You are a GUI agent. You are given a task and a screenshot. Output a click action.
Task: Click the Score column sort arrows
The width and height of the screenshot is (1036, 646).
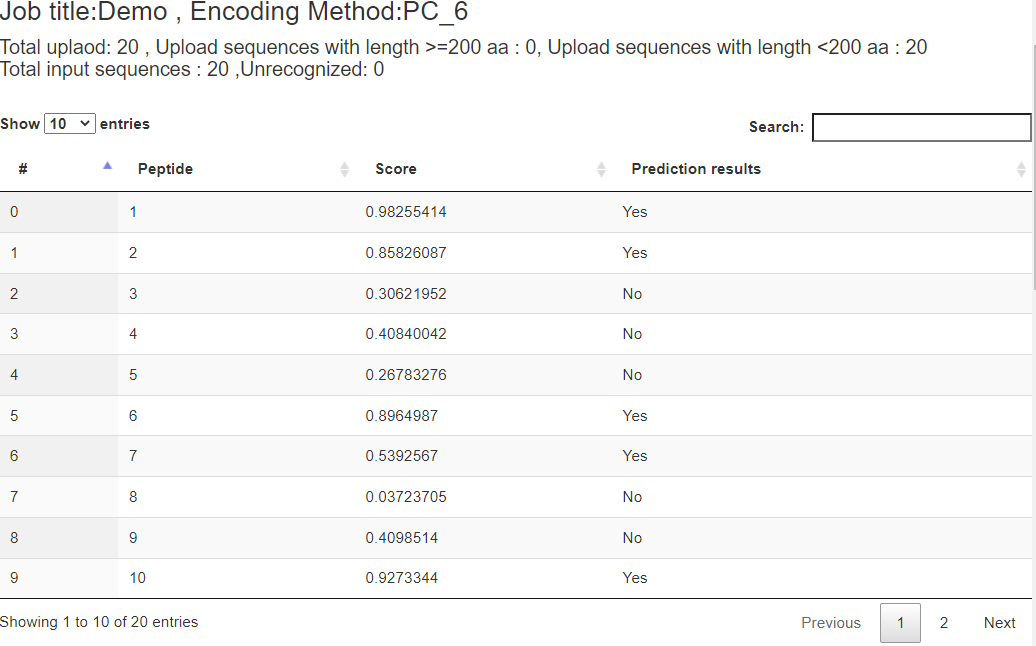pyautogui.click(x=601, y=169)
